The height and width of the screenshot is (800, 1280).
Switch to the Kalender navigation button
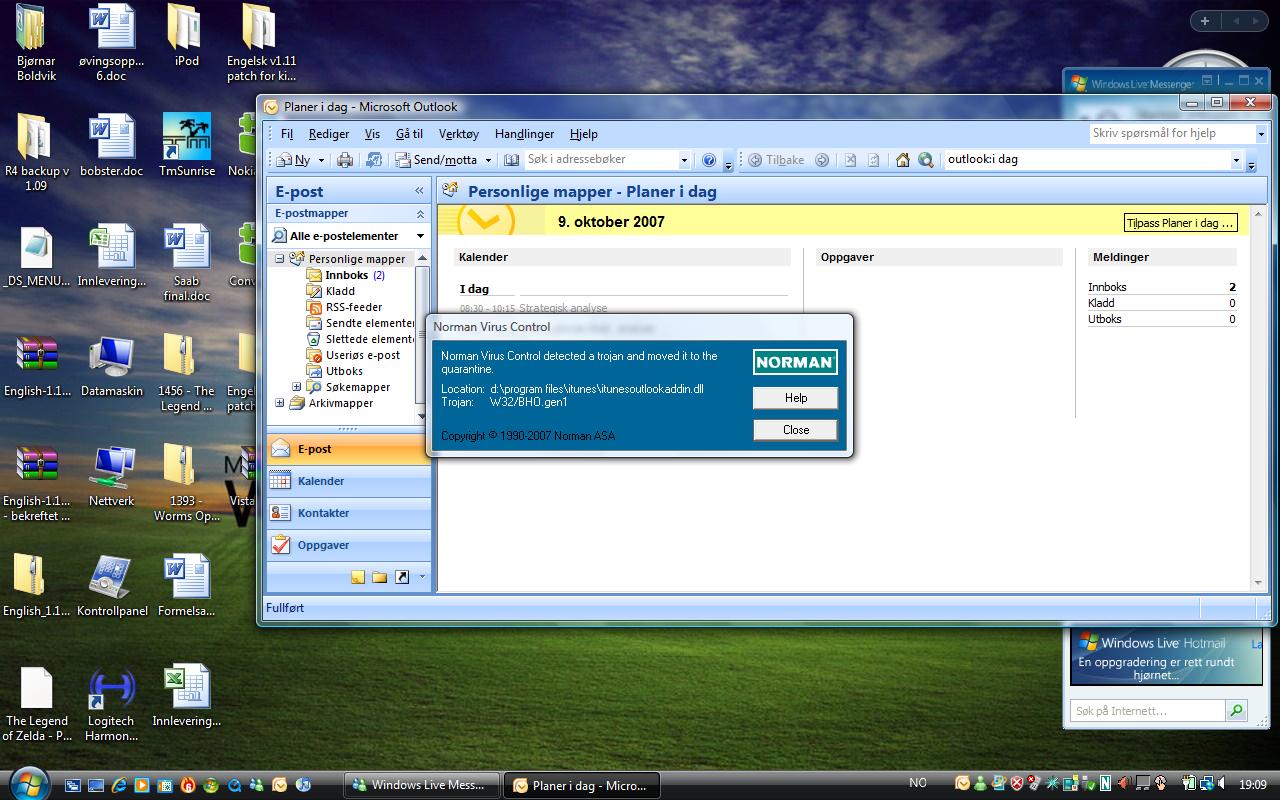point(348,481)
